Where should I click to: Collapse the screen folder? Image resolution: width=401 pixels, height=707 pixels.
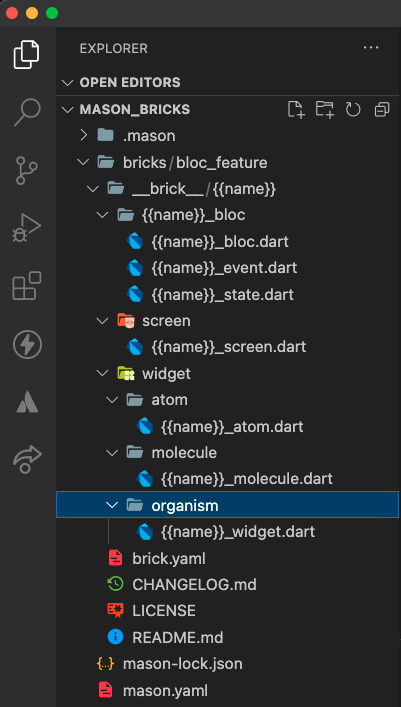pos(103,321)
